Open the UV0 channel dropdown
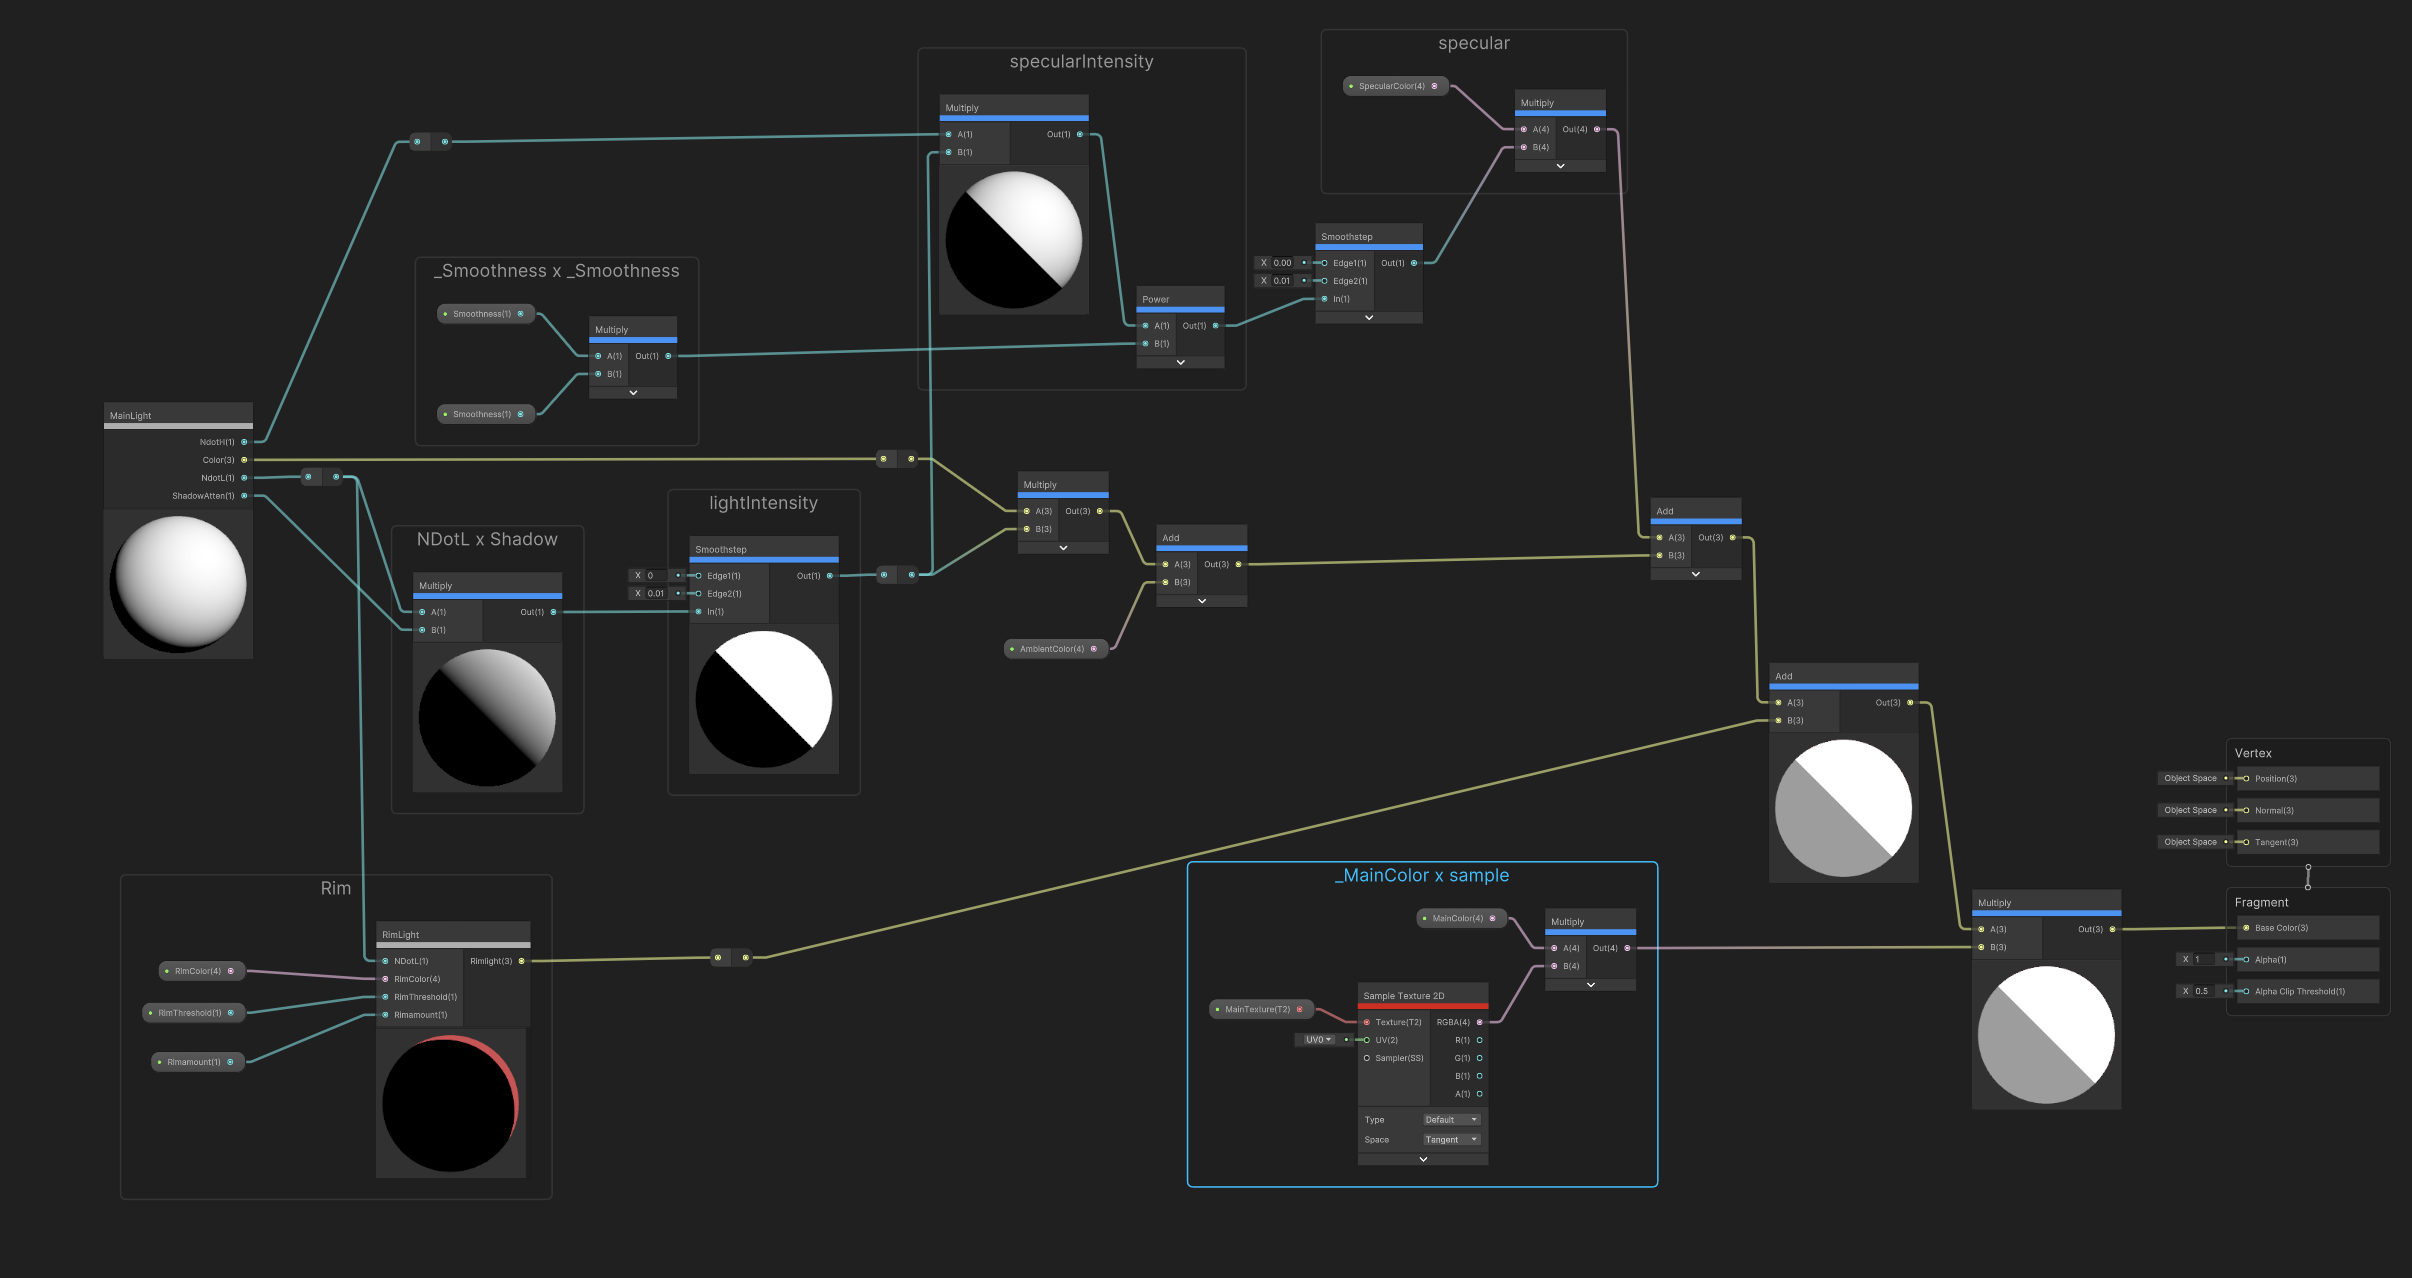Image resolution: width=2412 pixels, height=1278 pixels. click(x=1318, y=1040)
